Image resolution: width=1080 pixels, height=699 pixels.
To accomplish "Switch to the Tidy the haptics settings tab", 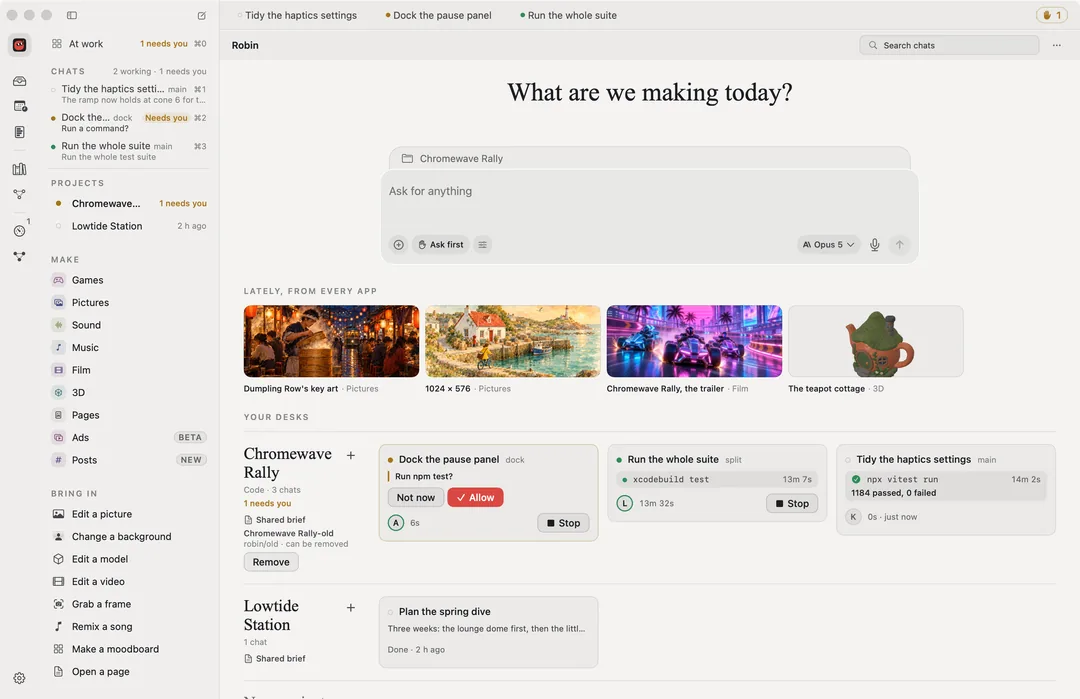I will tap(297, 15).
